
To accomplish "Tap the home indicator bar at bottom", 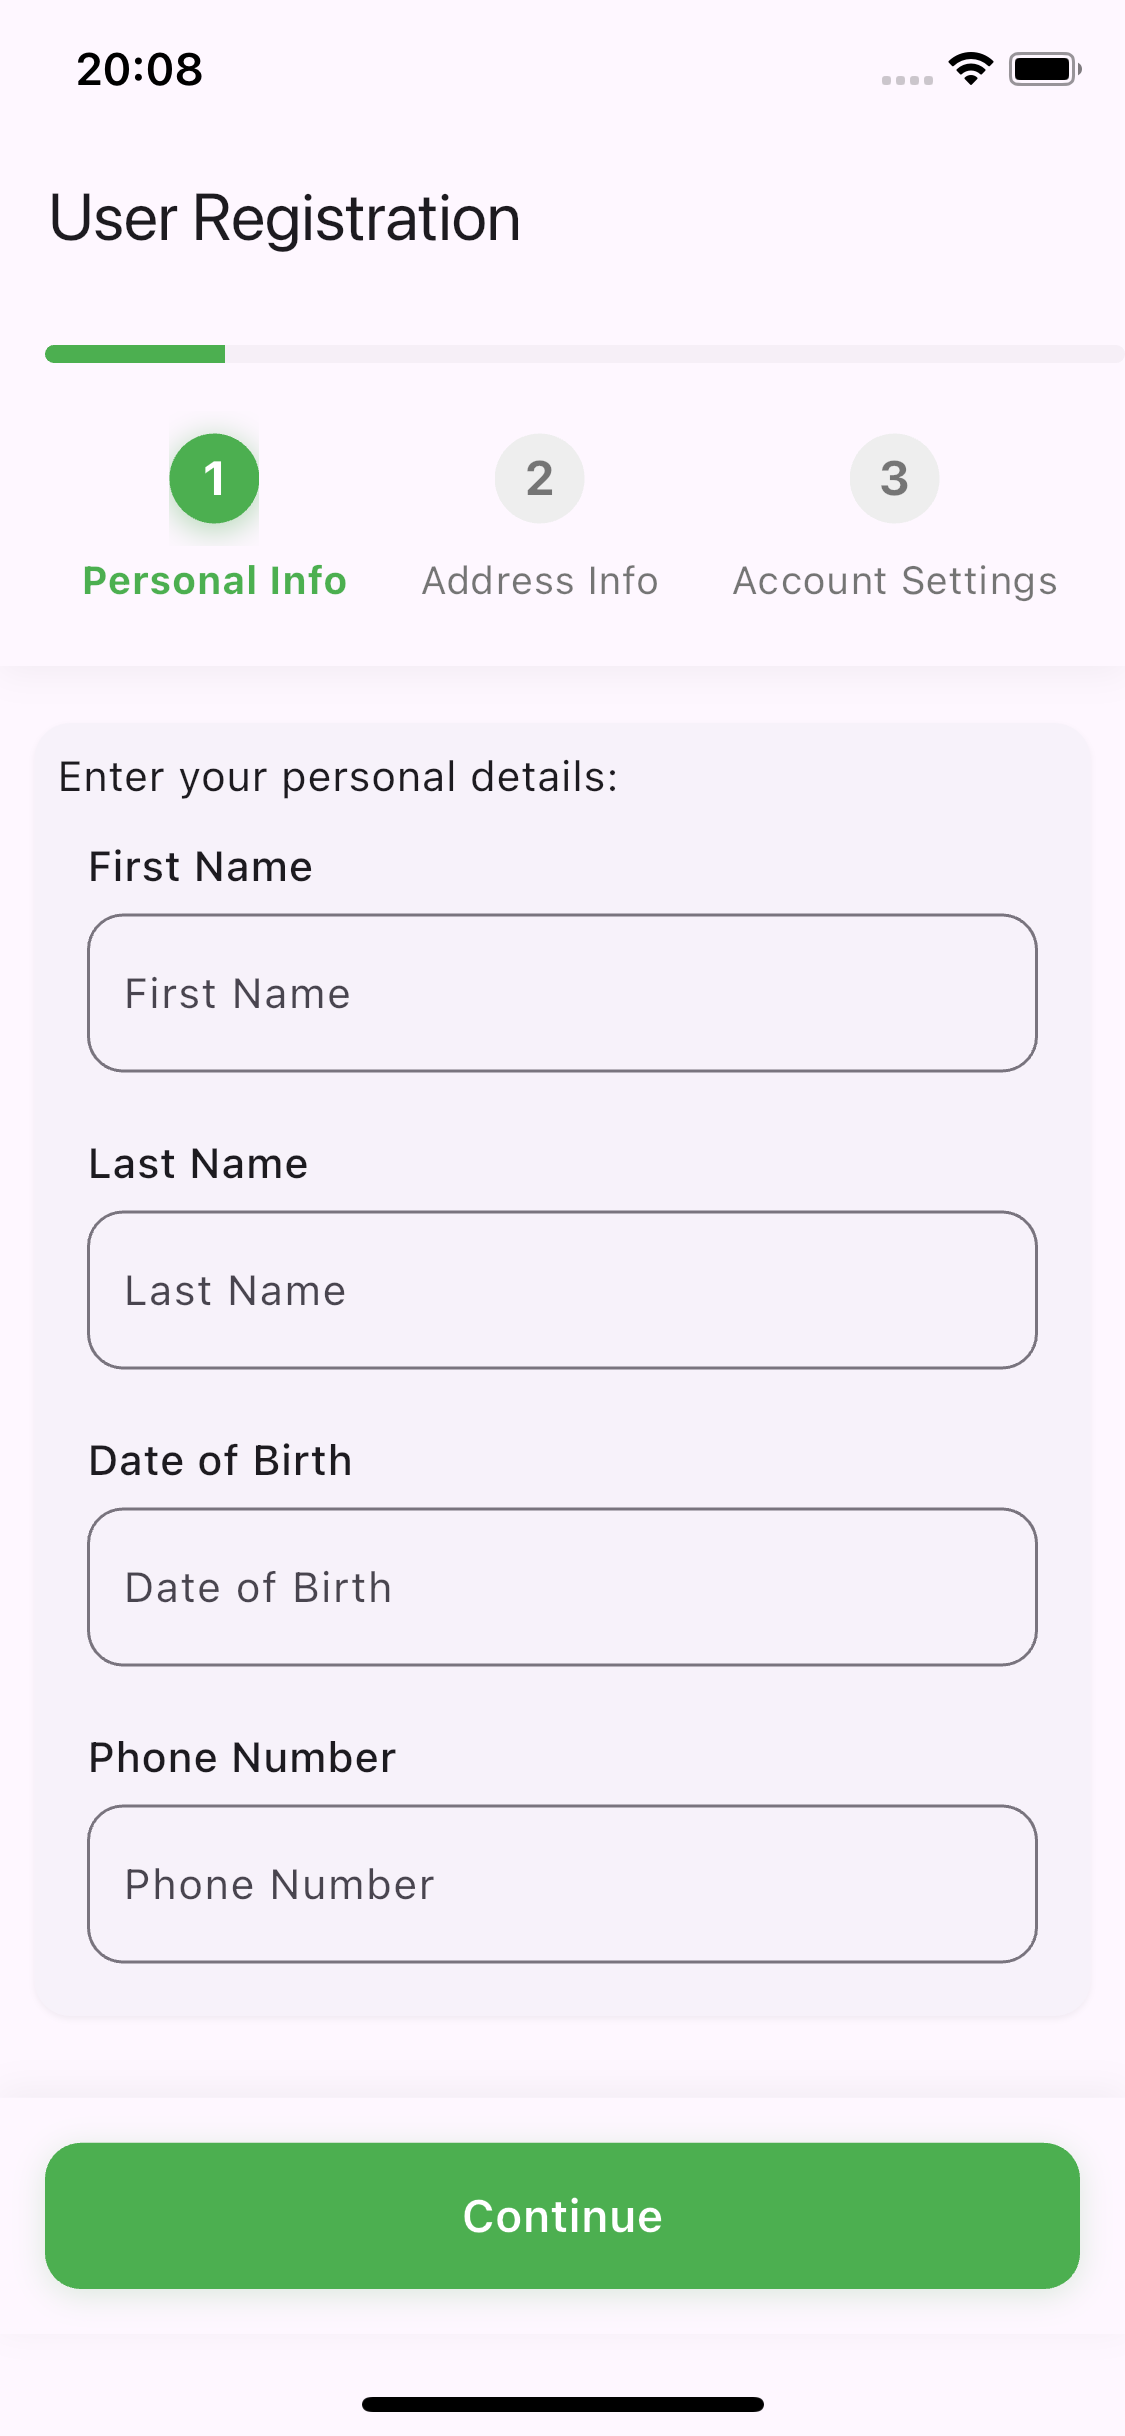I will (x=562, y=2404).
